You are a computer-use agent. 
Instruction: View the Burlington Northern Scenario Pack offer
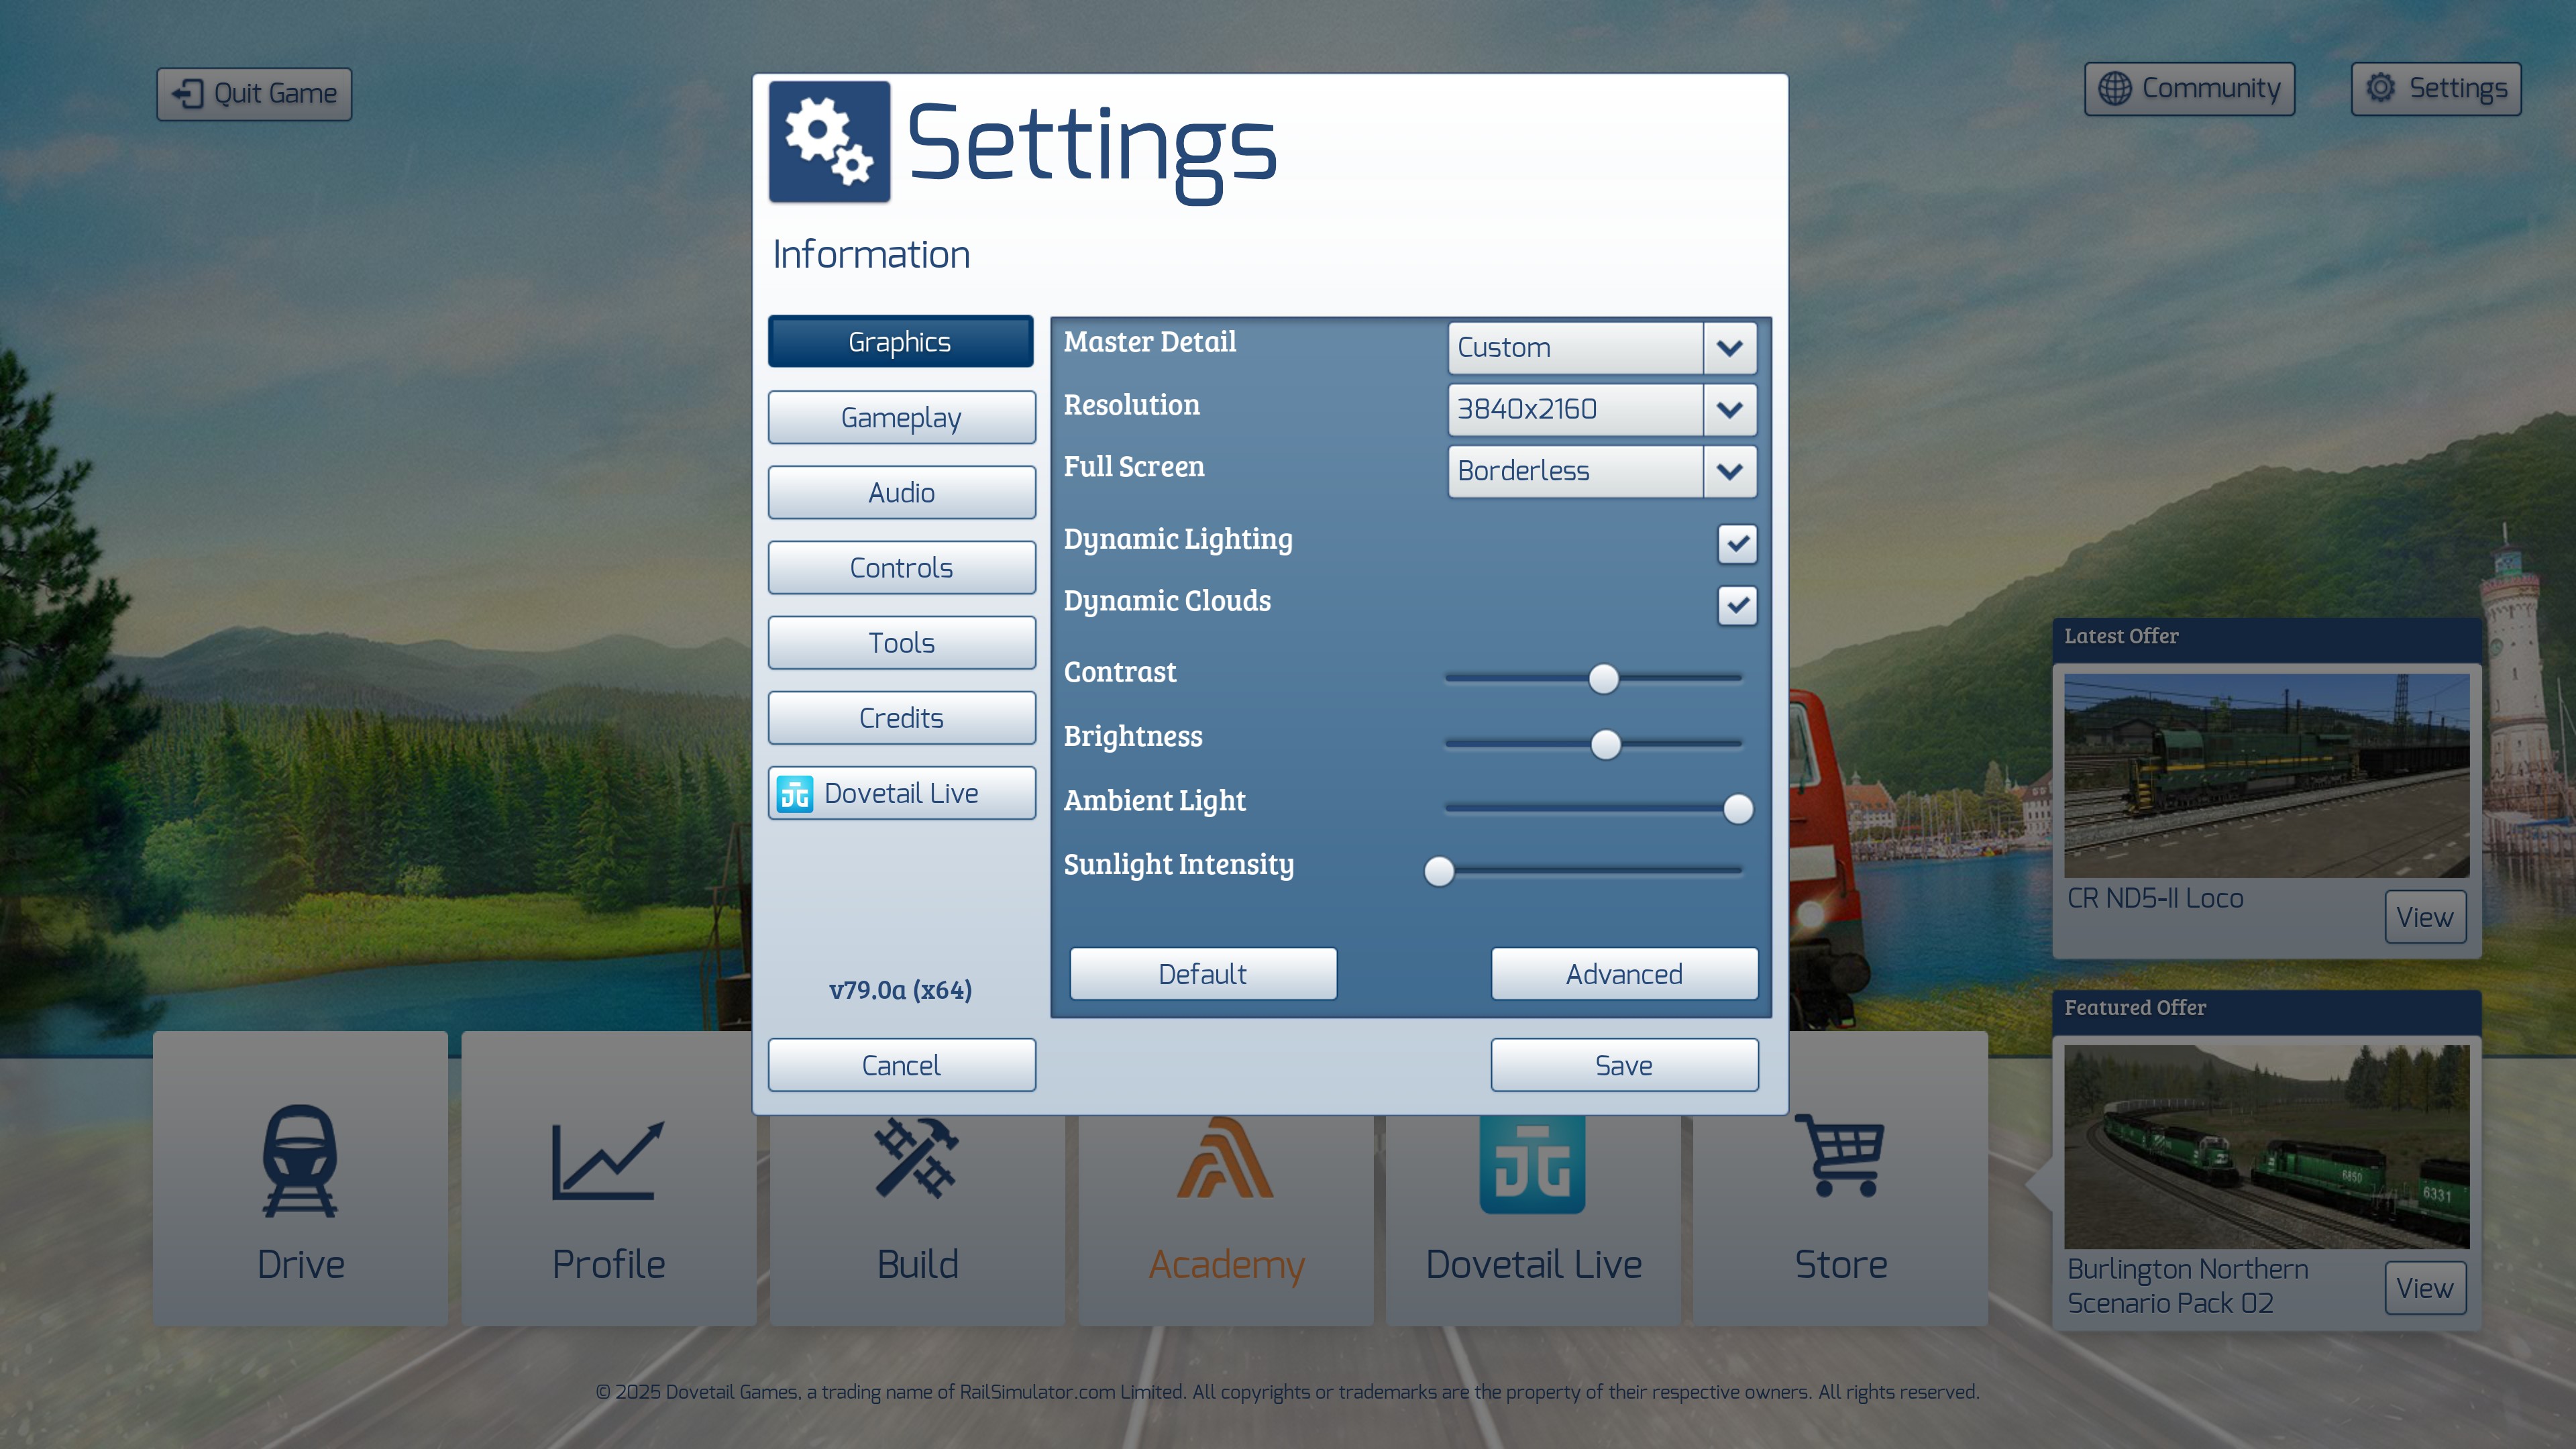coord(2425,1288)
